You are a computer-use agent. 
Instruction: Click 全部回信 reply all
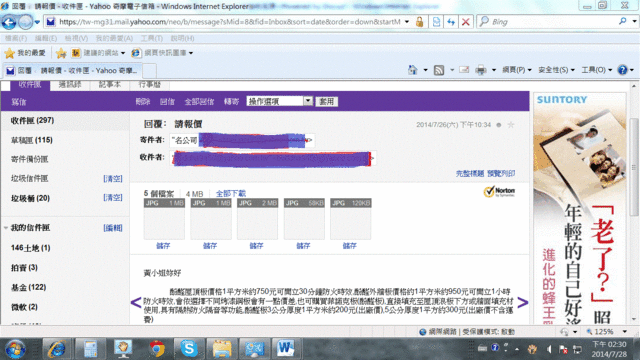point(199,102)
